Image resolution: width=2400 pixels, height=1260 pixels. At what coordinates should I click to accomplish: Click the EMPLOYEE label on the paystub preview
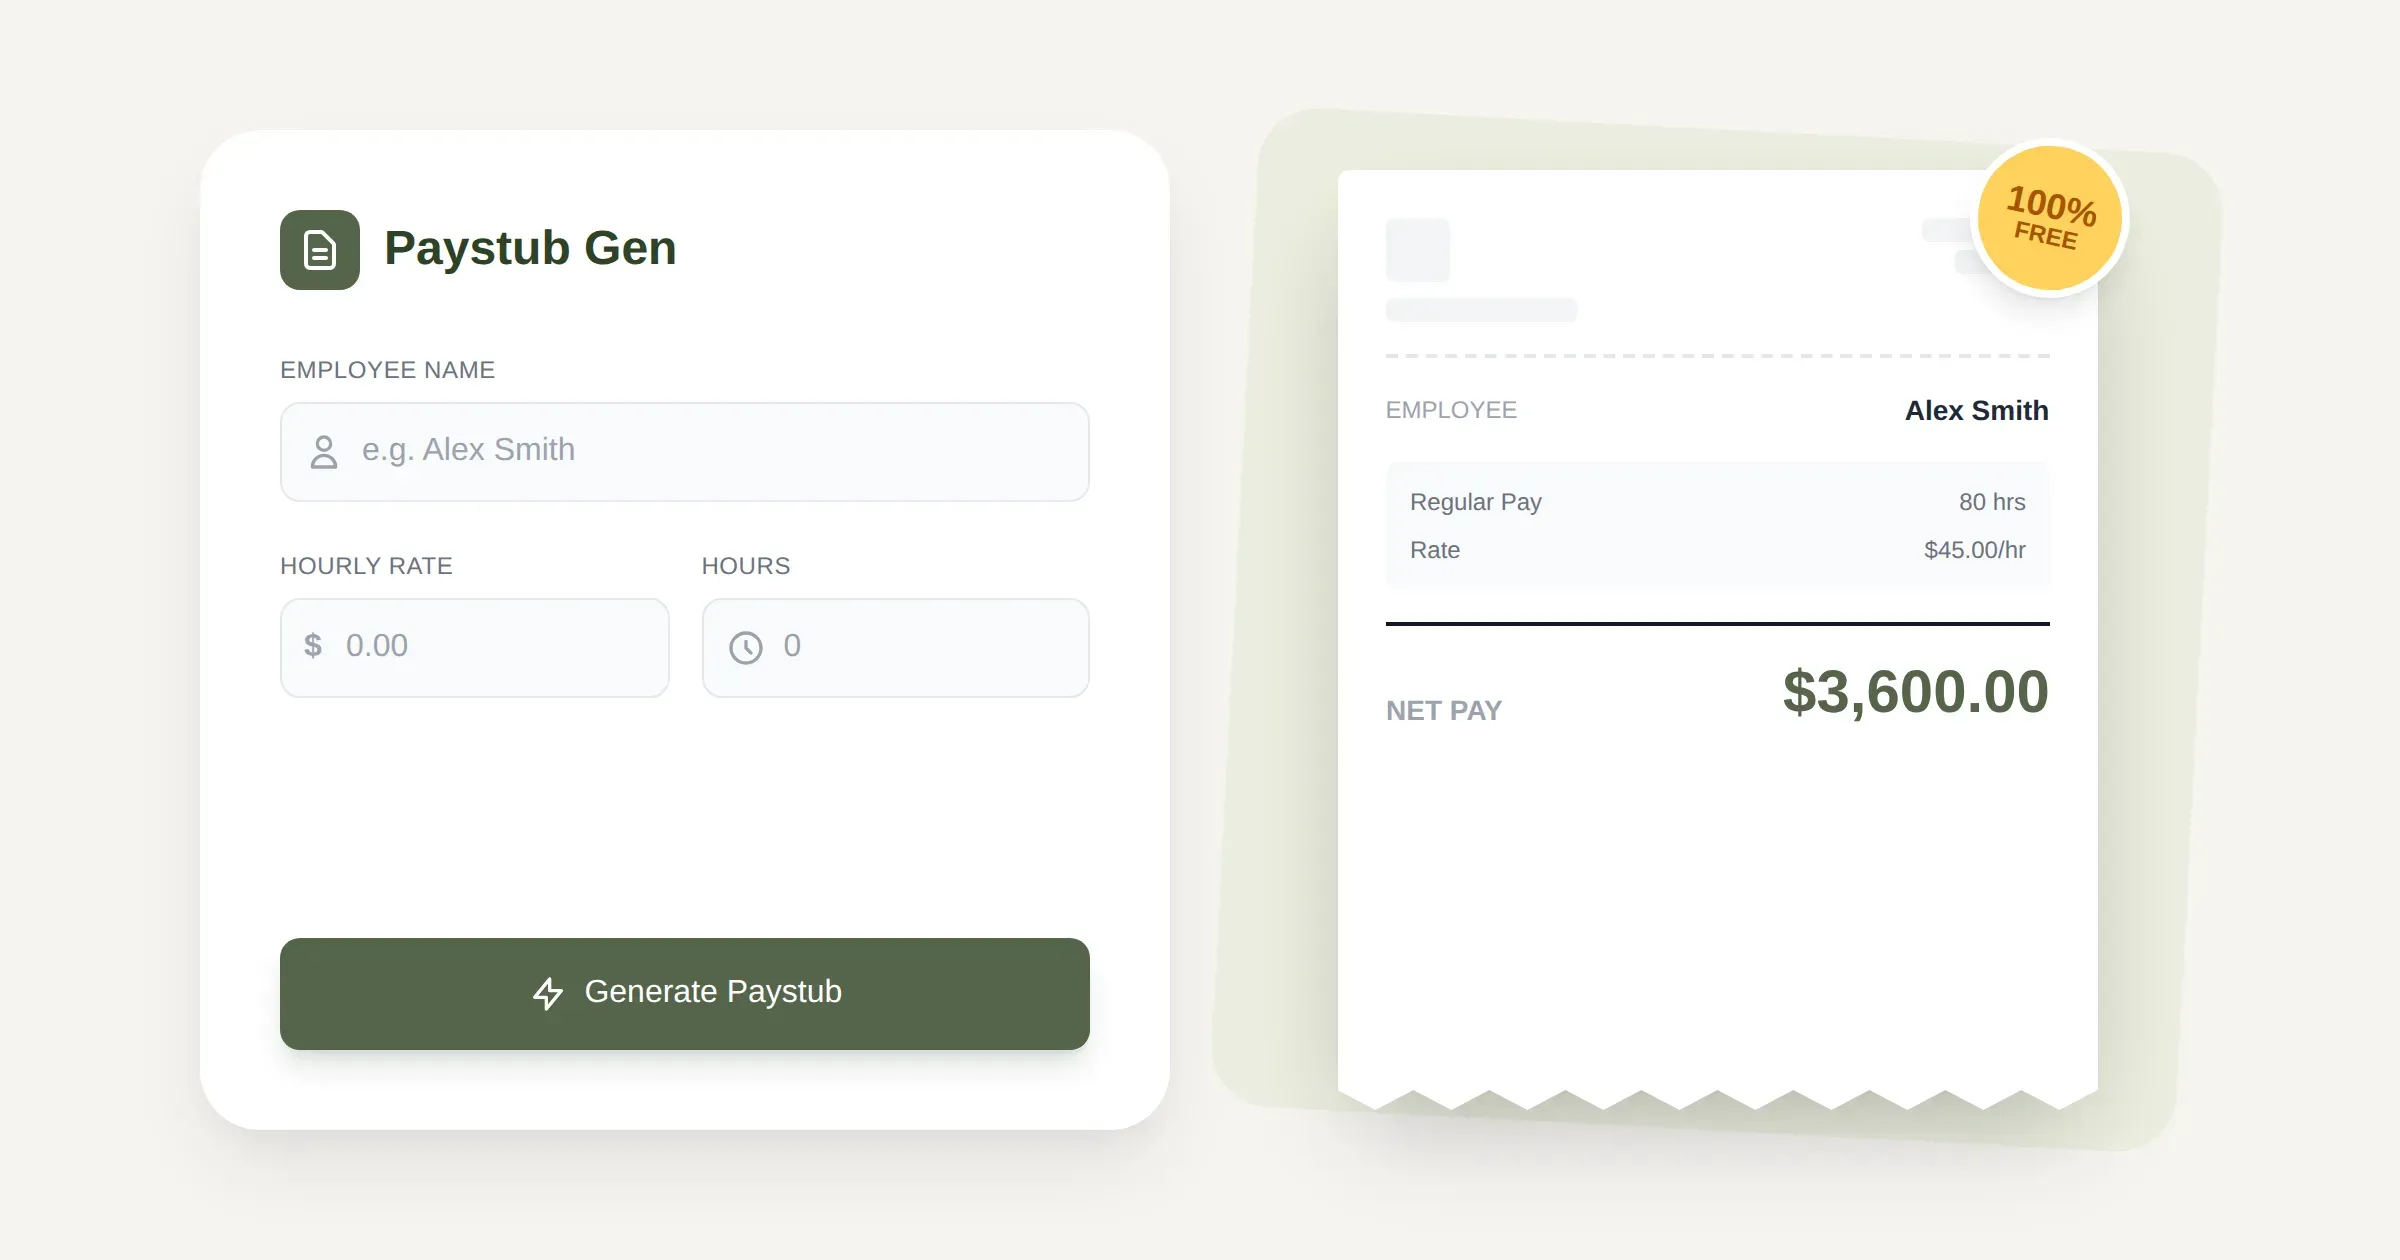(1451, 410)
